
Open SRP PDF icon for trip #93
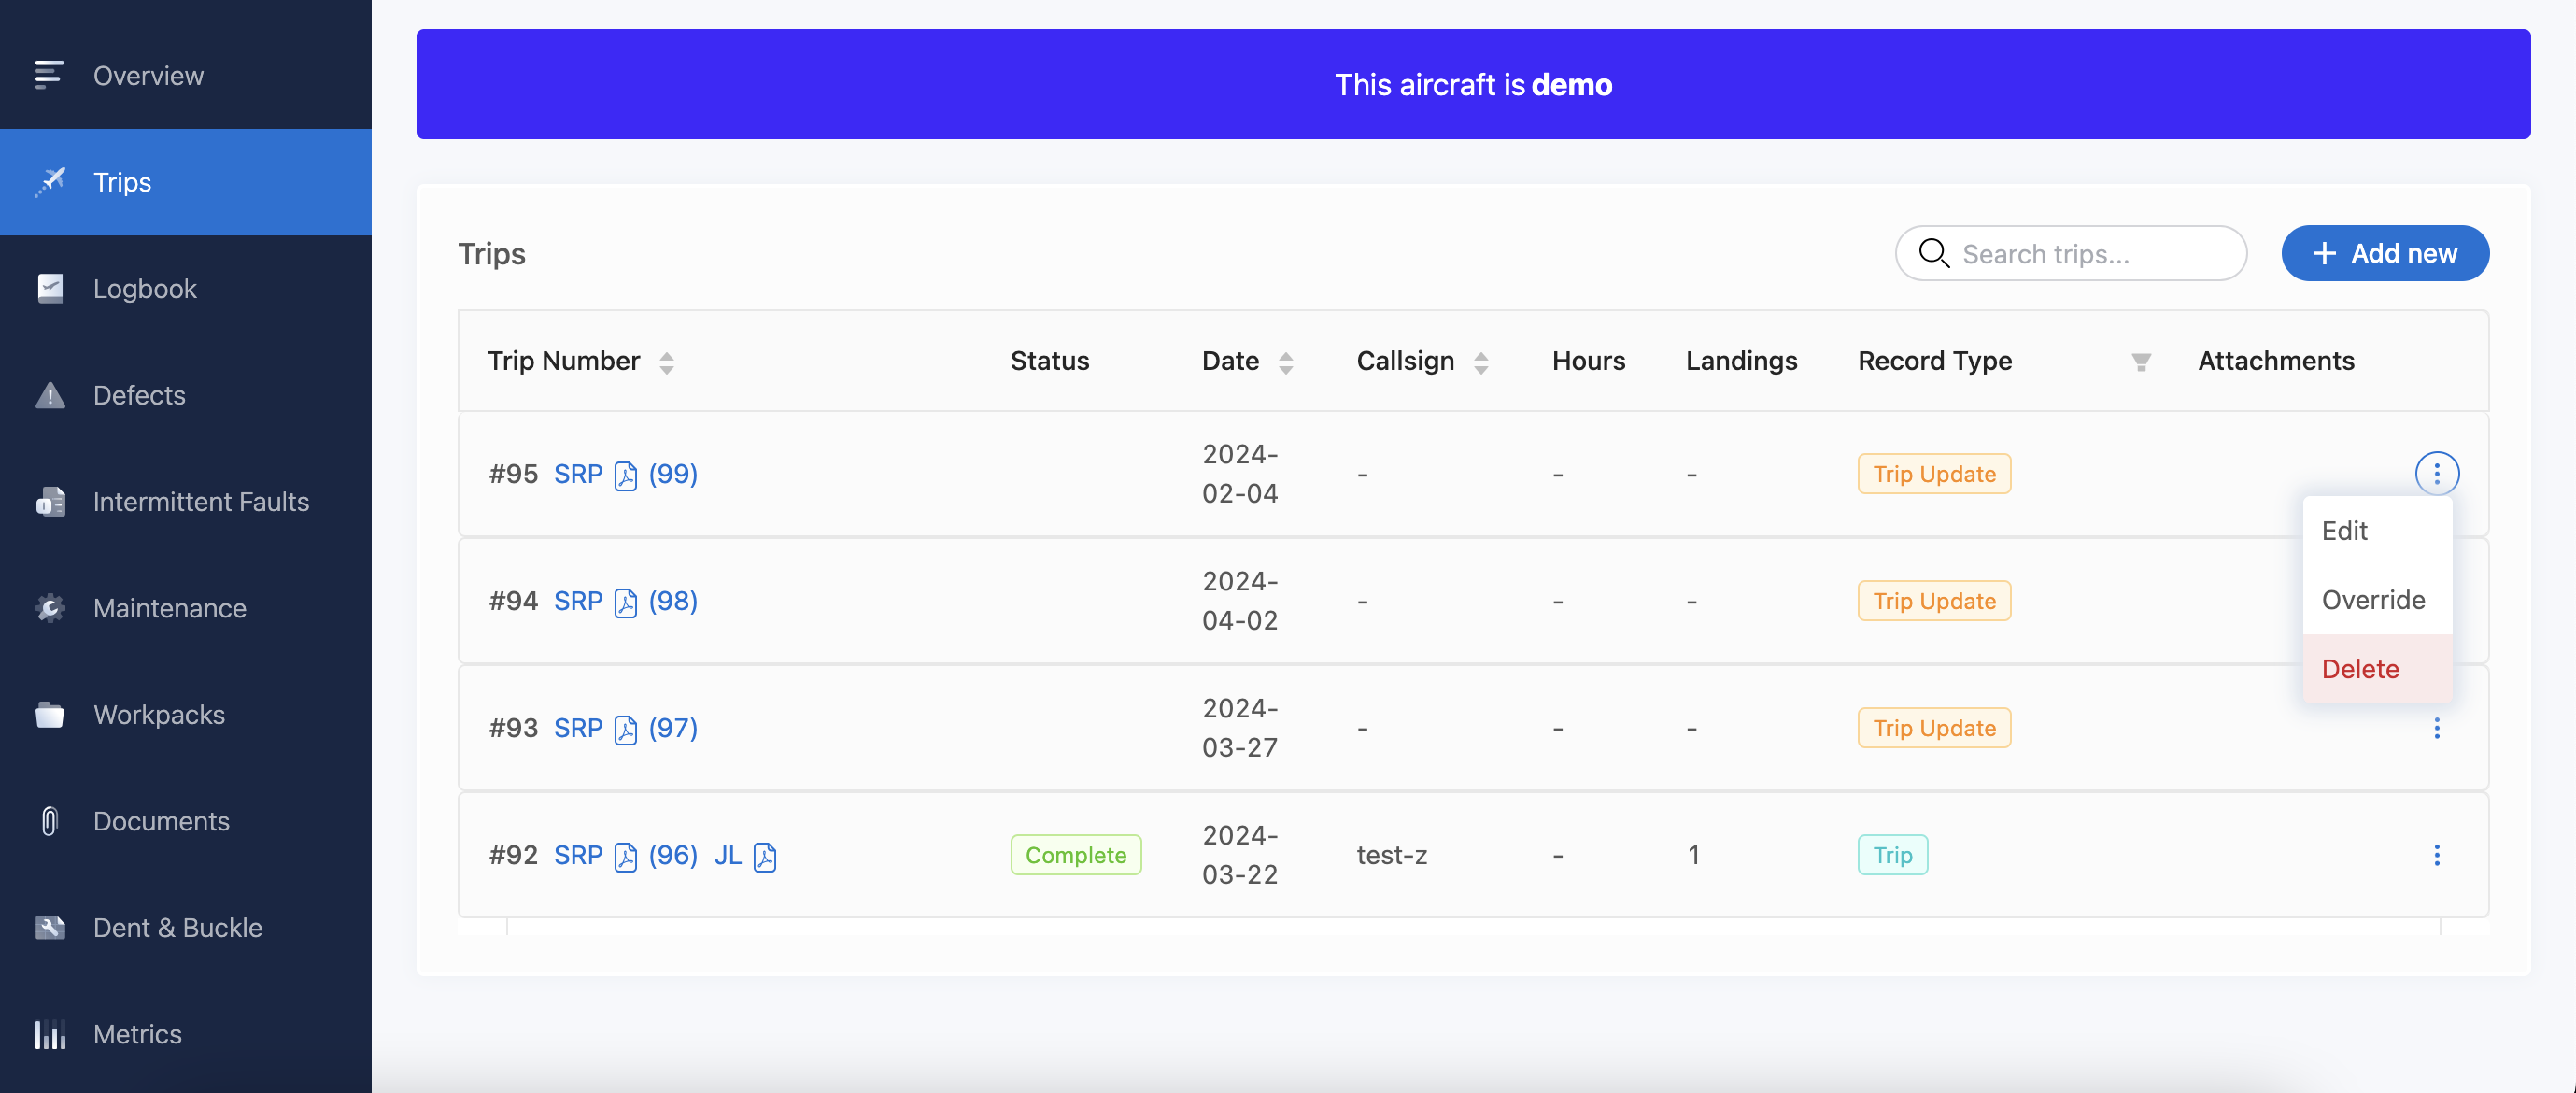coord(625,729)
